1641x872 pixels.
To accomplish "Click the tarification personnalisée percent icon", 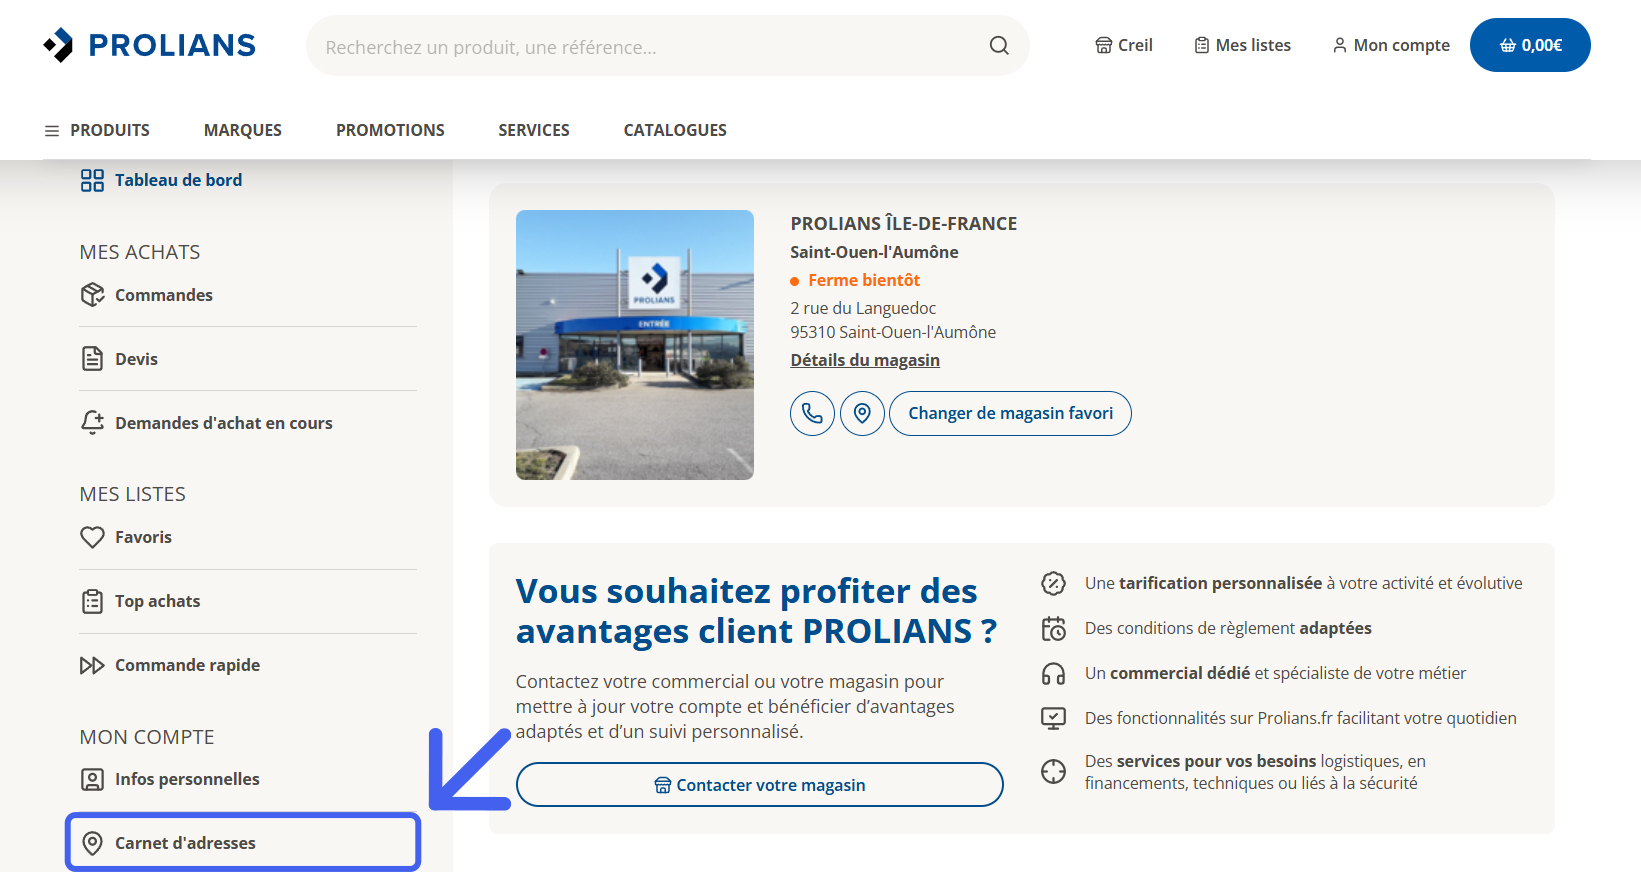I will [x=1054, y=583].
